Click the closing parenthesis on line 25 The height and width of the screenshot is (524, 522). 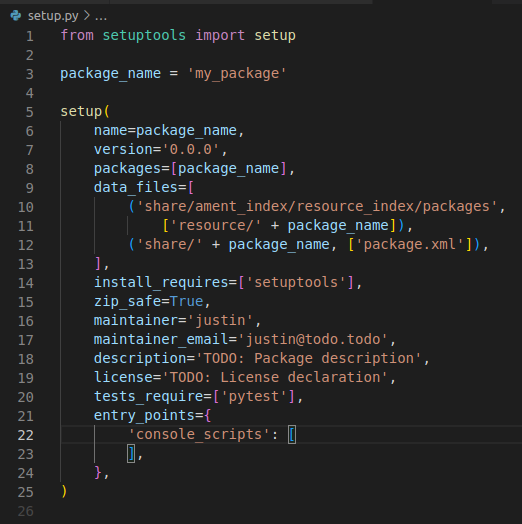tap(64, 492)
